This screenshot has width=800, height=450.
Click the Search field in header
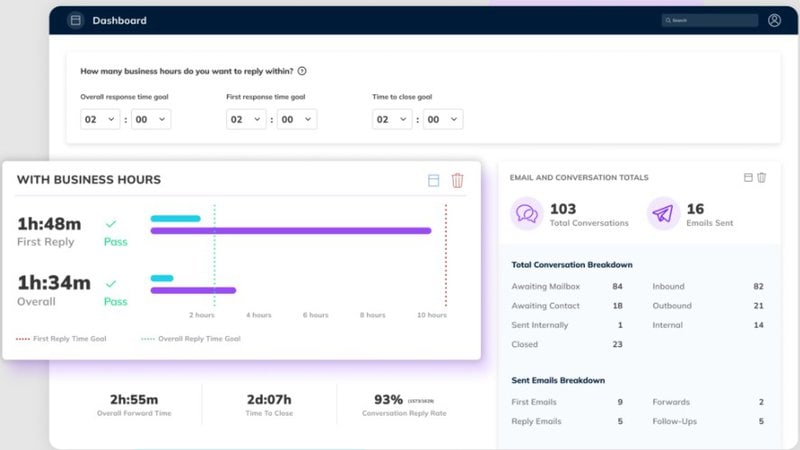pyautogui.click(x=709, y=20)
